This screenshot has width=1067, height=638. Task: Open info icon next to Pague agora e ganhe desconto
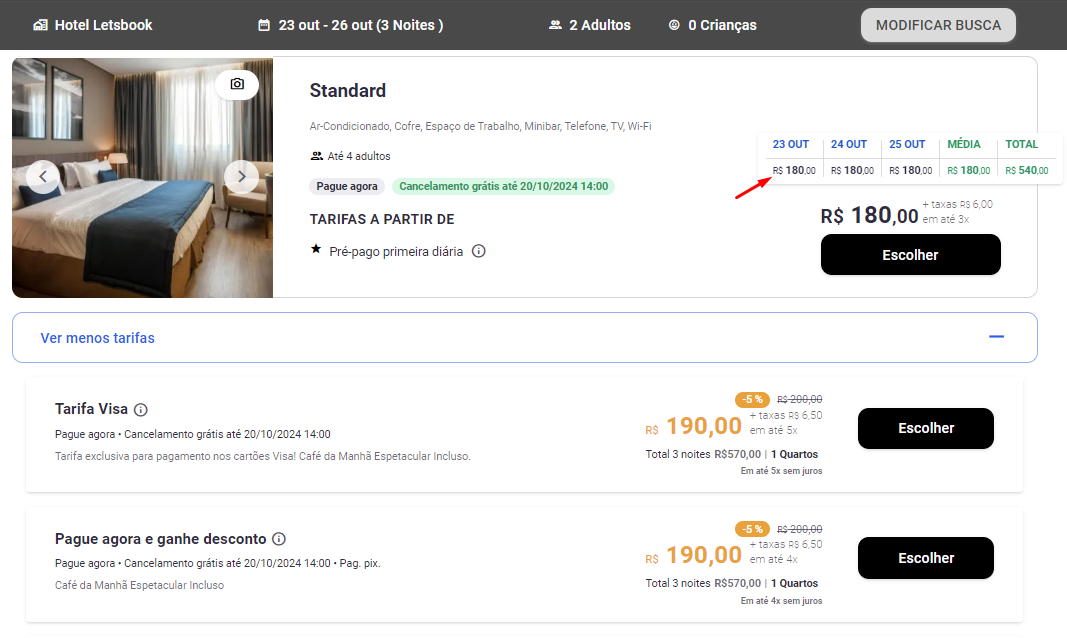tap(279, 539)
